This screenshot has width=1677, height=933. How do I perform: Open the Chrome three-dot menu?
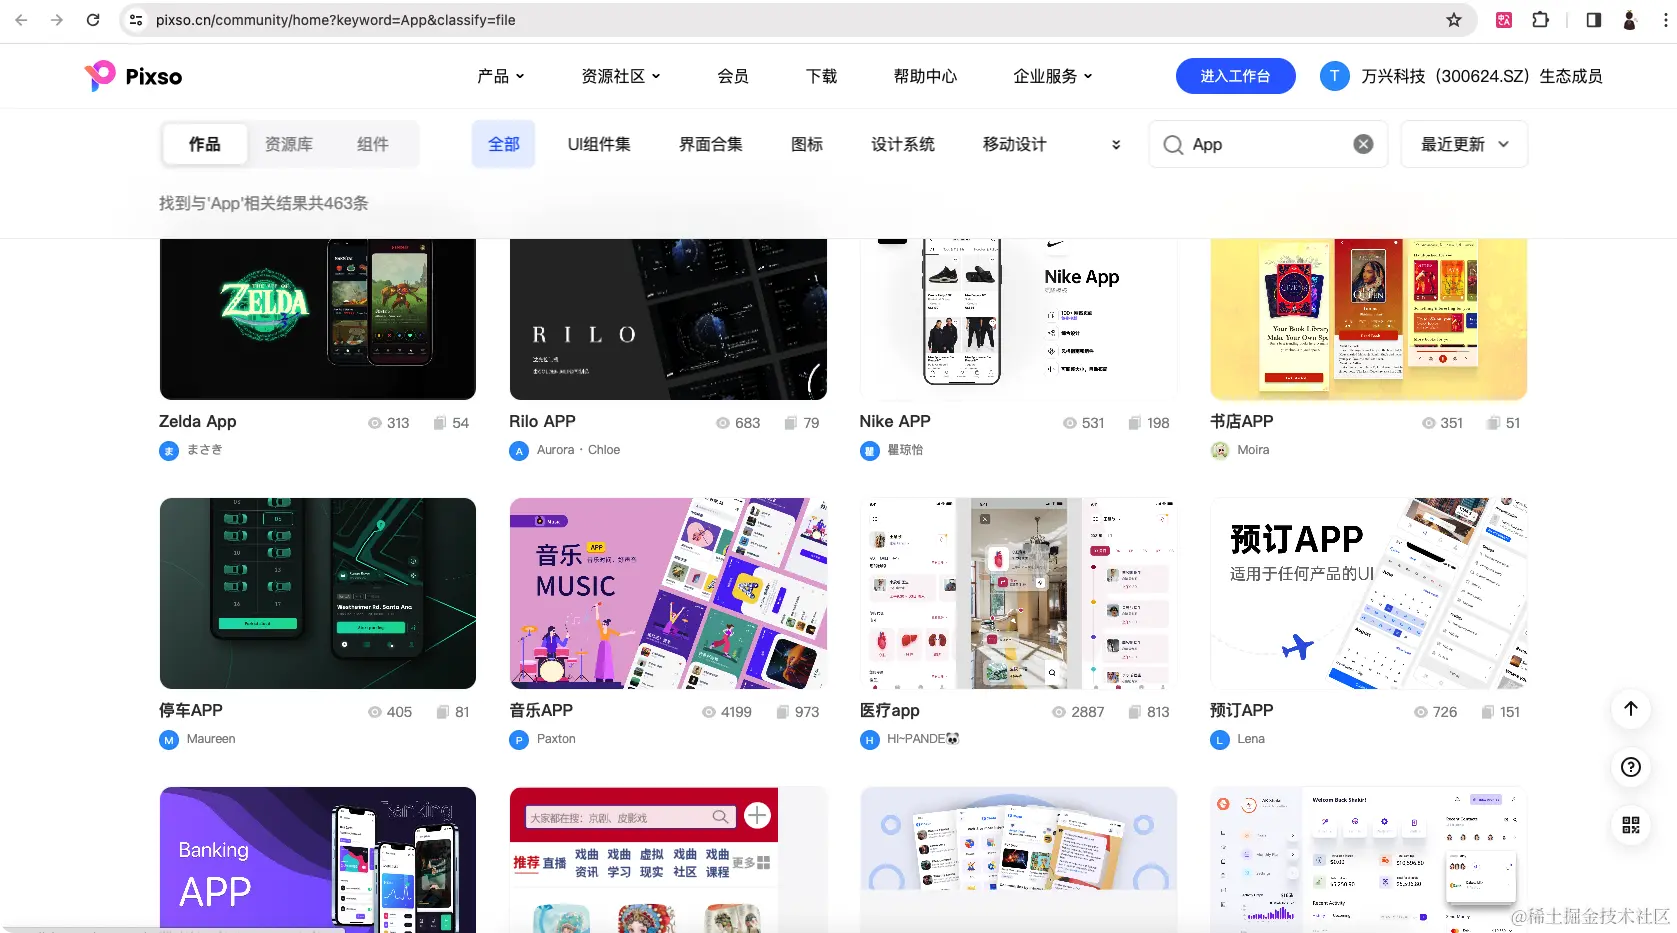coord(1665,20)
